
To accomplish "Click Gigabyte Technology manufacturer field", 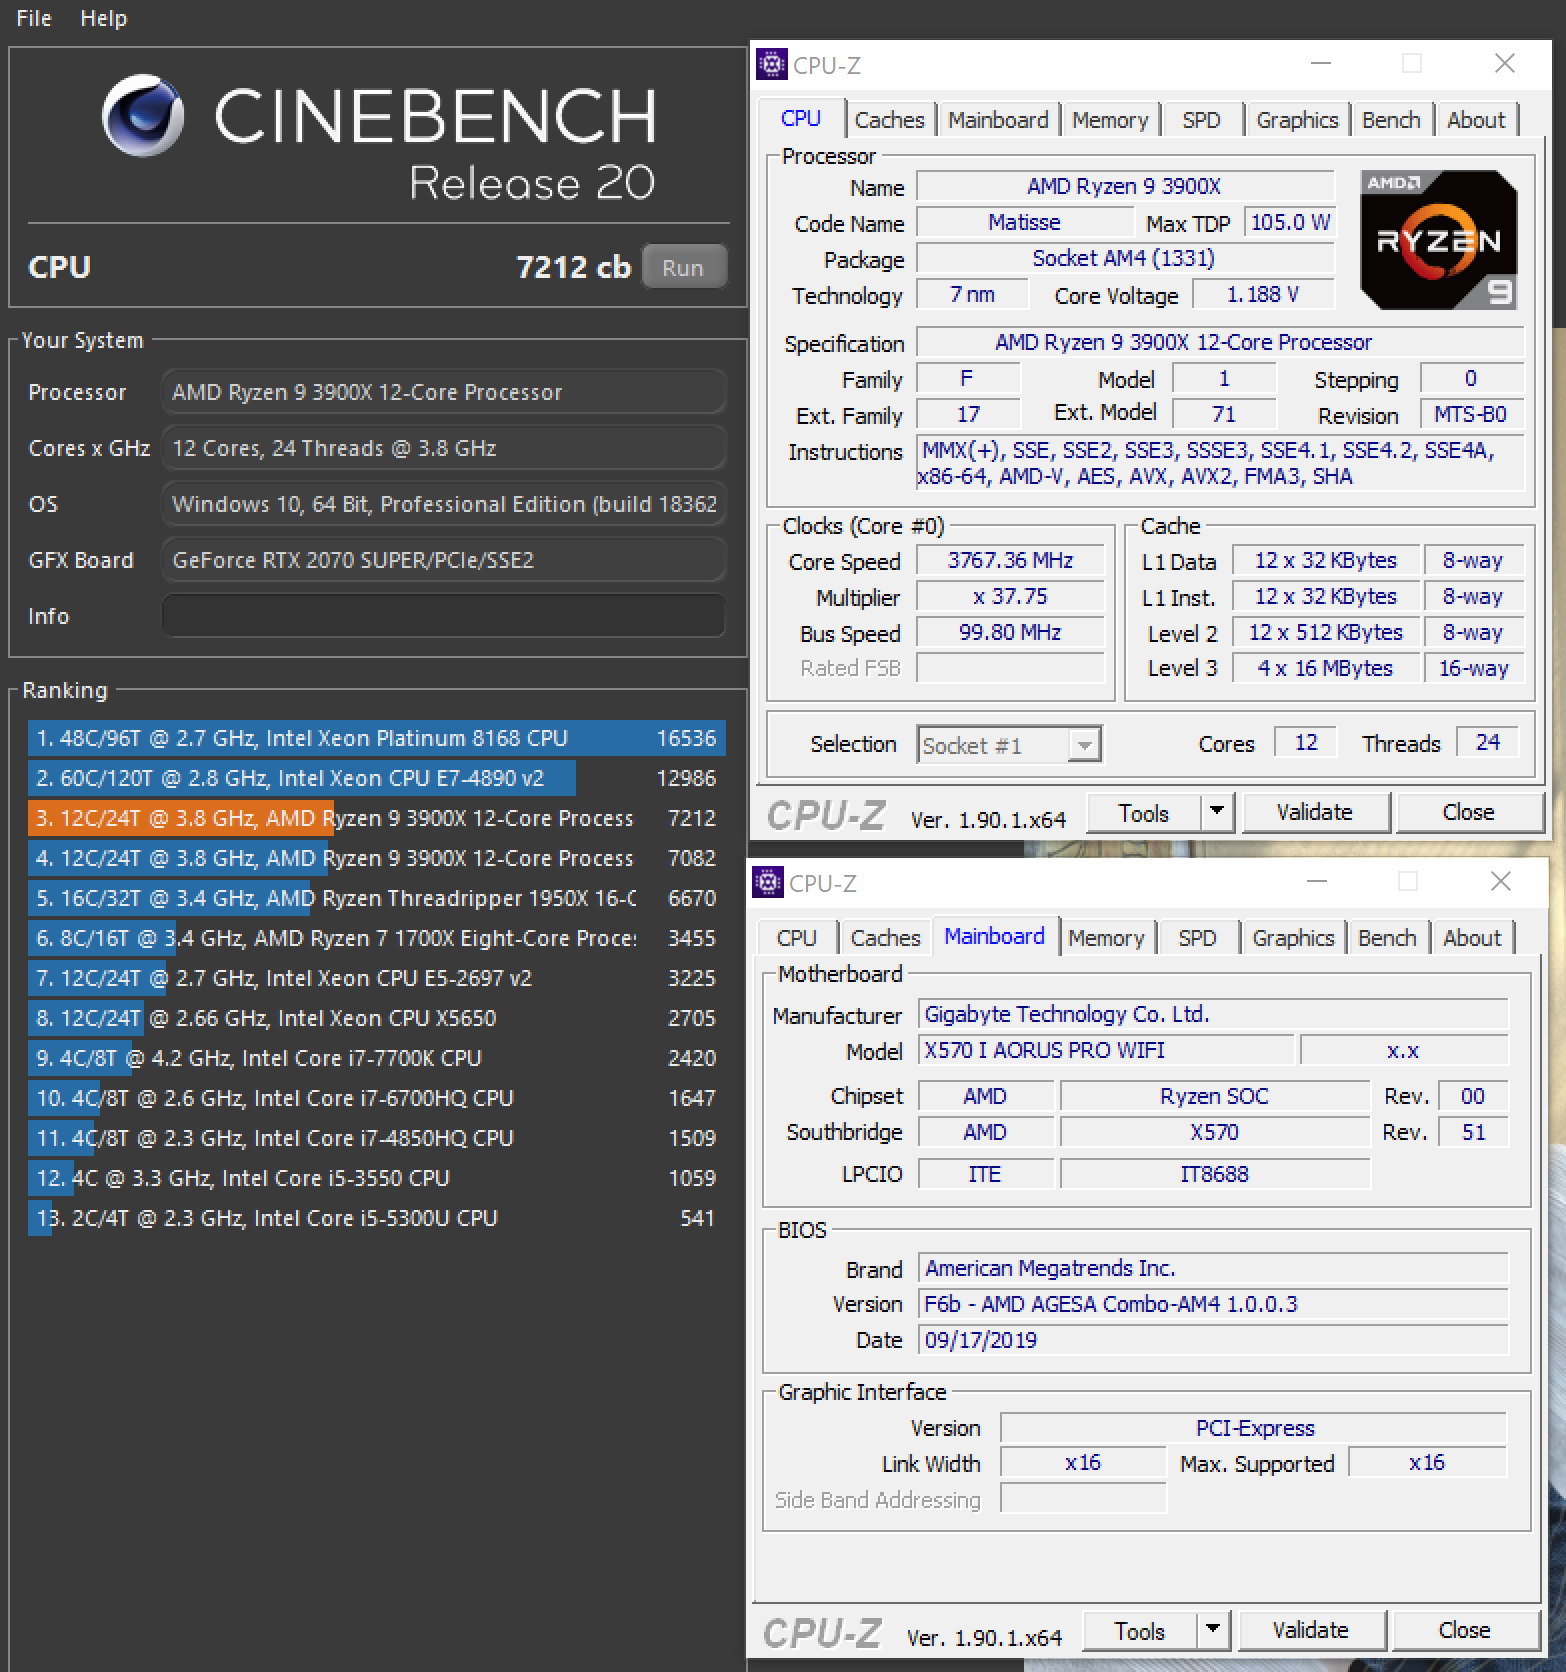I will tap(1214, 1014).
